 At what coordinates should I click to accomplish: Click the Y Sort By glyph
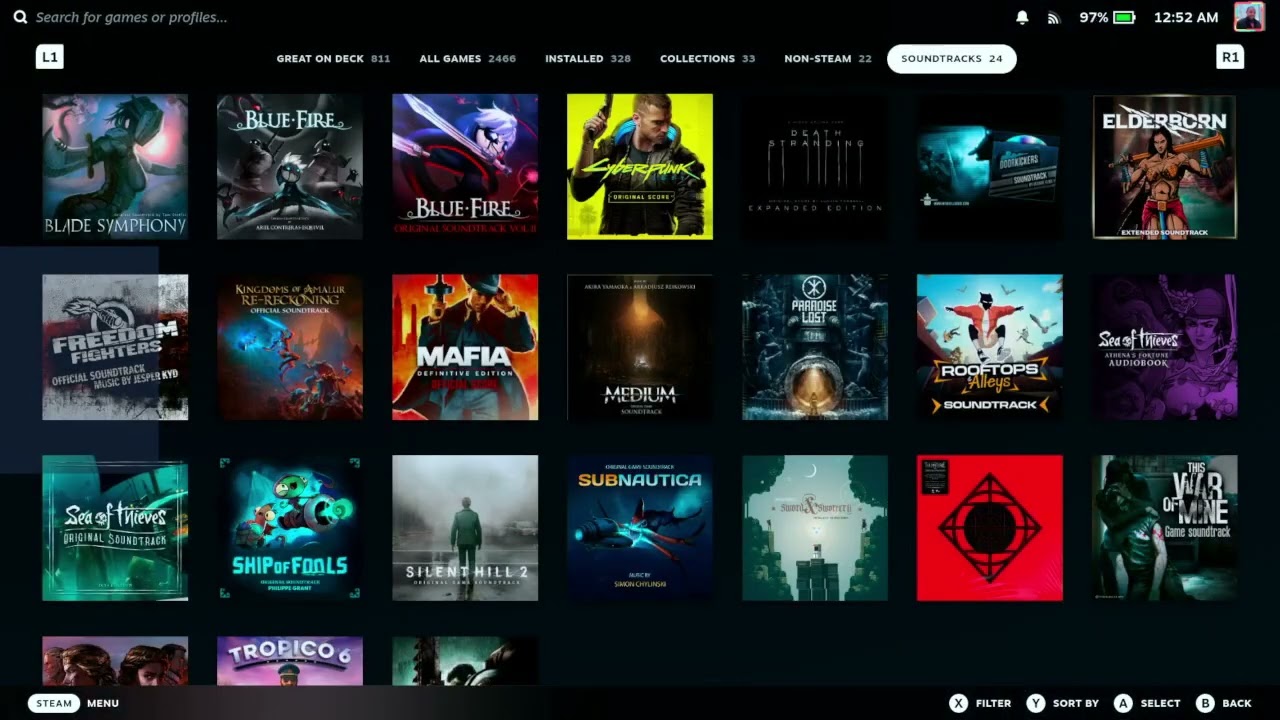tap(1036, 703)
